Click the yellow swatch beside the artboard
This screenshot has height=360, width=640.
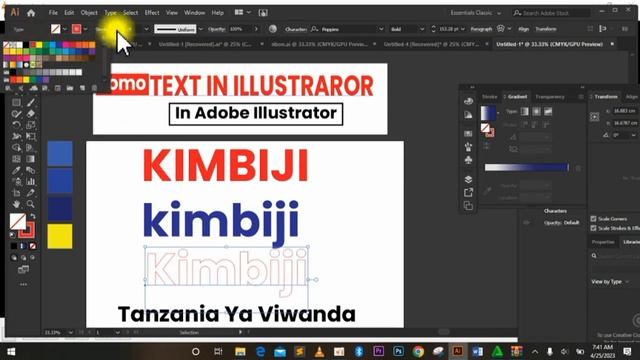(x=60, y=236)
